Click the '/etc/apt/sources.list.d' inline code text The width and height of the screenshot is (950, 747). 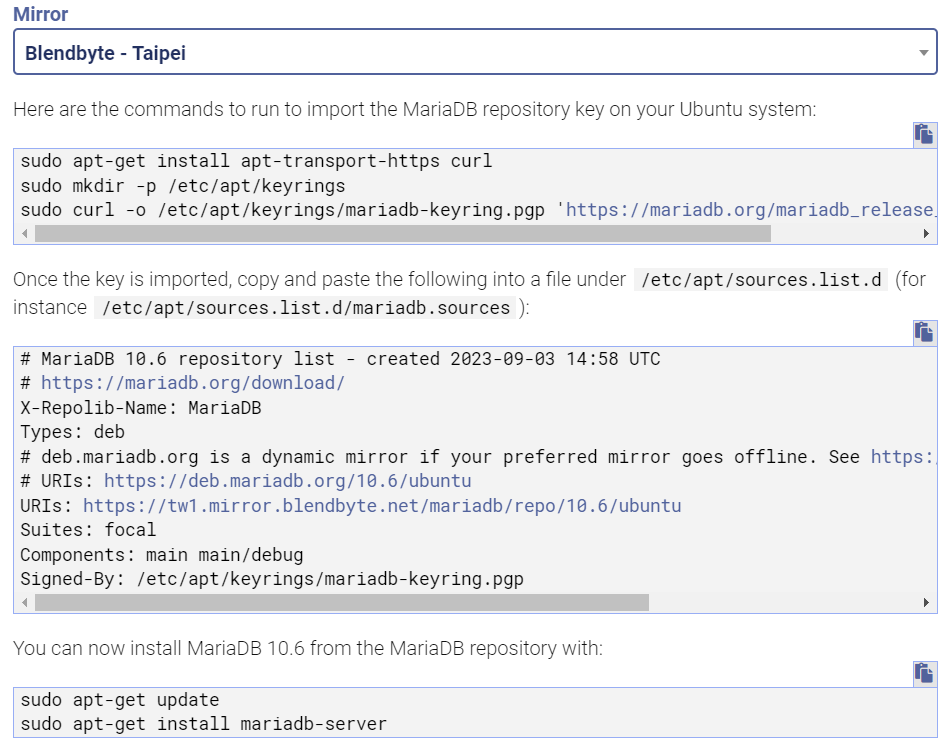[x=761, y=280]
